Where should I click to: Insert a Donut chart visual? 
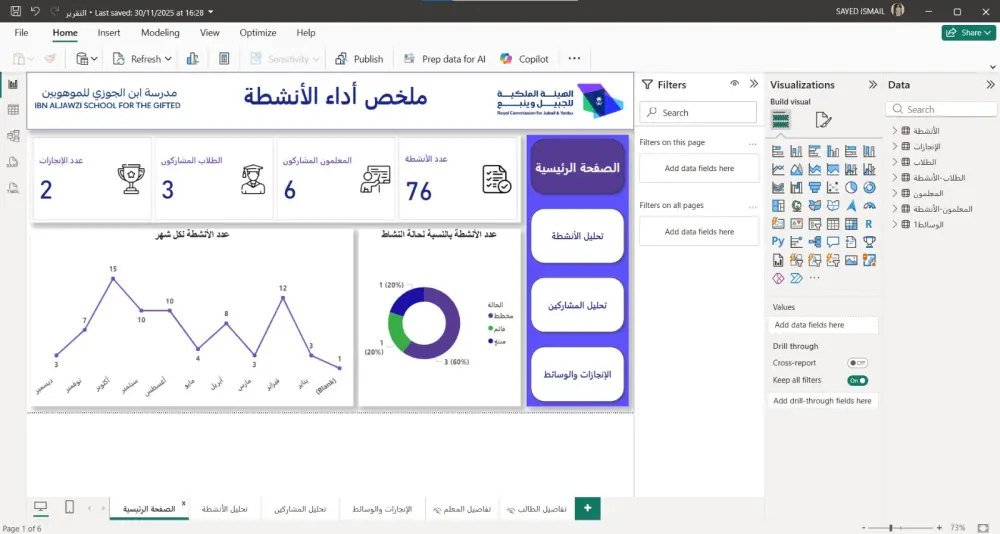click(869, 188)
